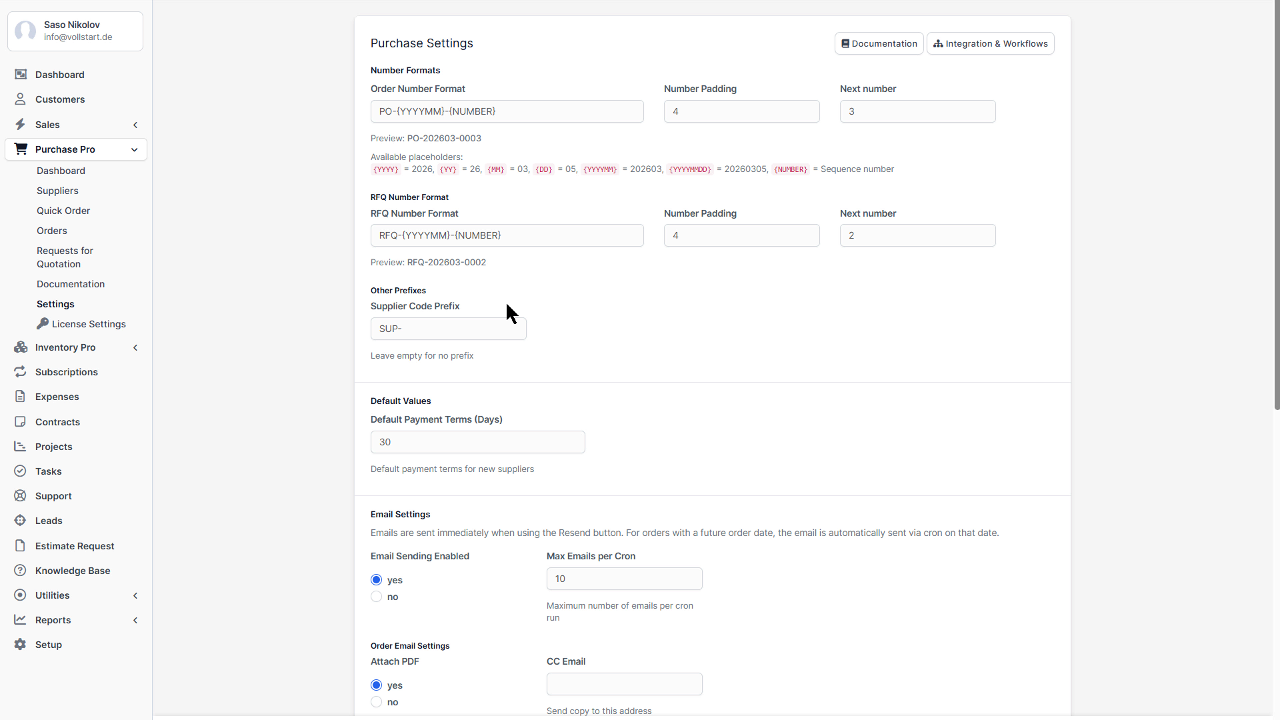Click the book icon on the Documentation button
The width and height of the screenshot is (1280, 720).
845,44
